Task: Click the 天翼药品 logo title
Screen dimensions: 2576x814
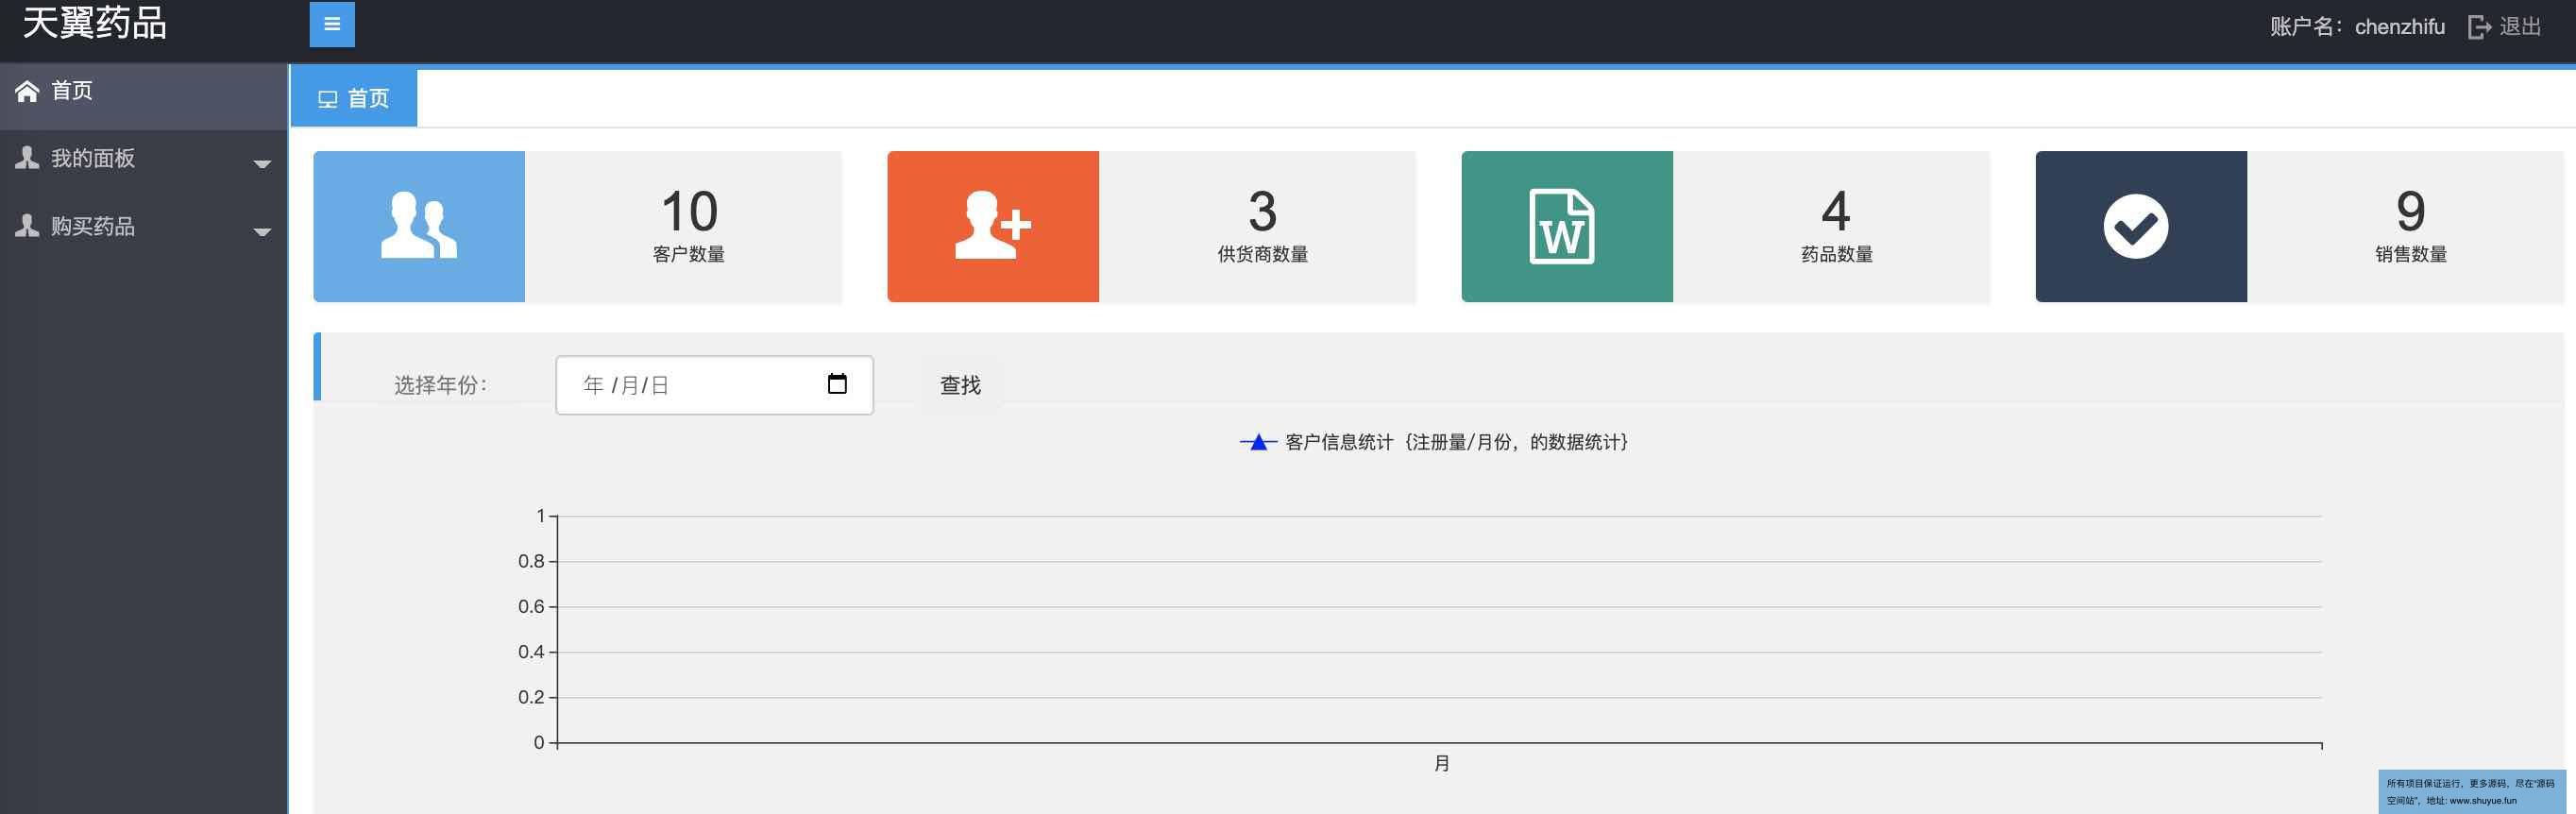Action: (95, 23)
